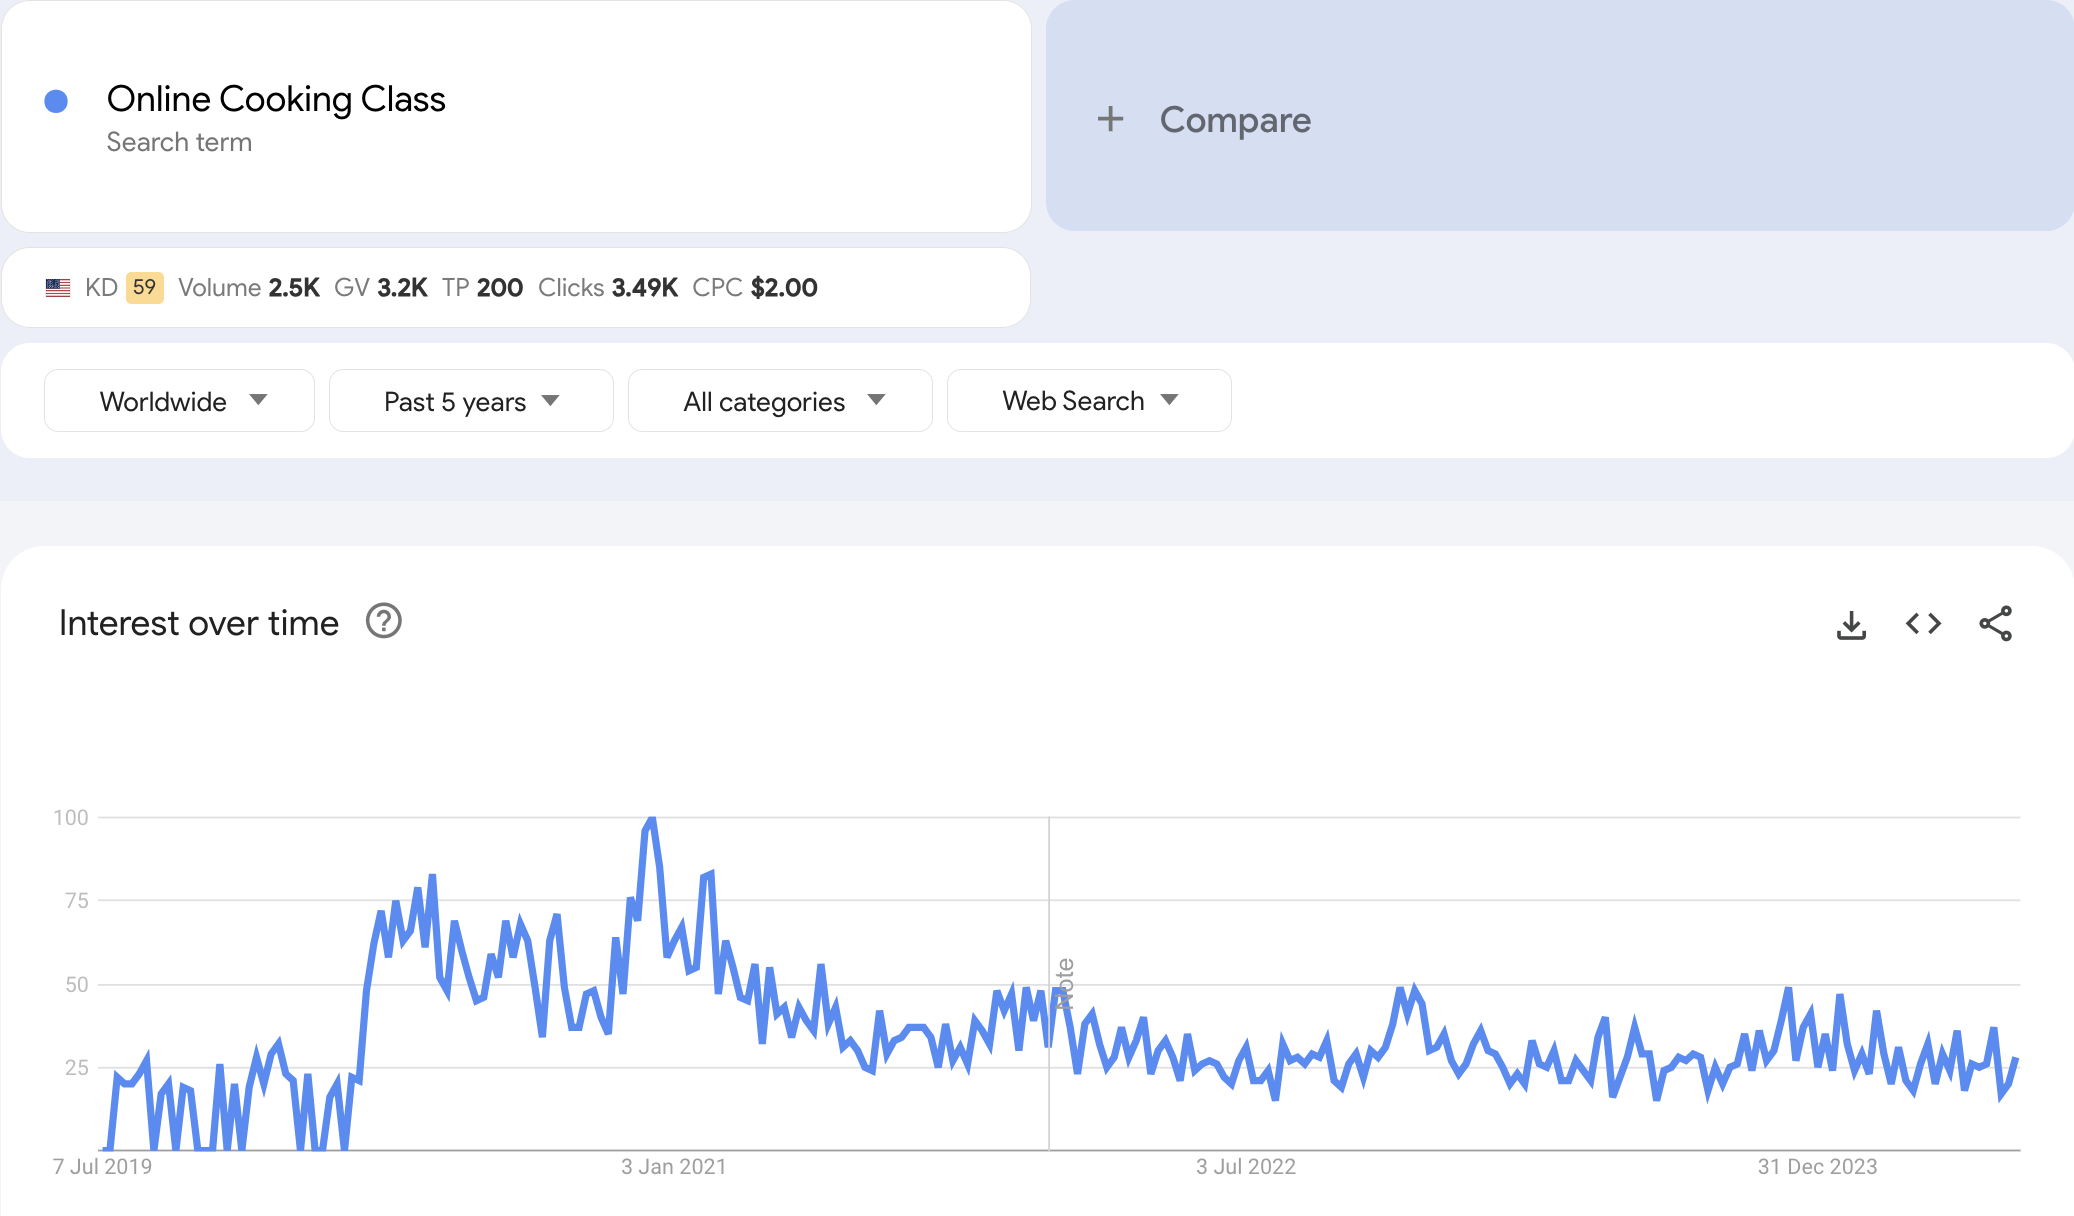This screenshot has width=2074, height=1216.
Task: Click the share chart icon
Action: coord(1995,624)
